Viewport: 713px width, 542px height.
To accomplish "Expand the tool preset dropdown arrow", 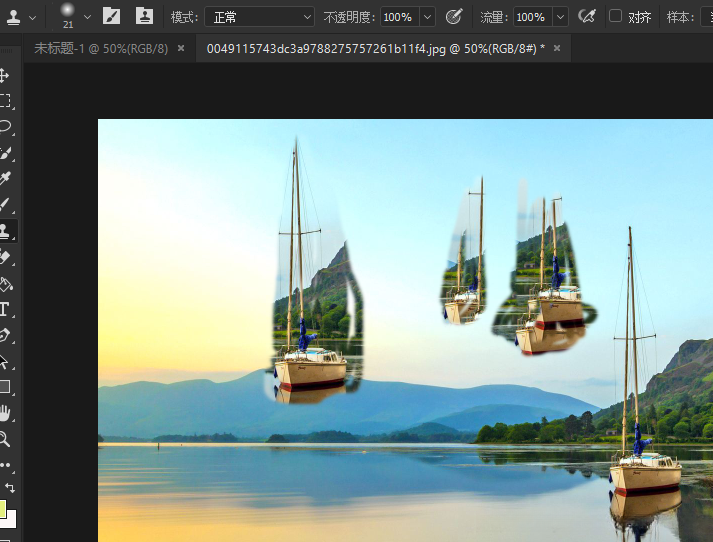I will pos(32,18).
